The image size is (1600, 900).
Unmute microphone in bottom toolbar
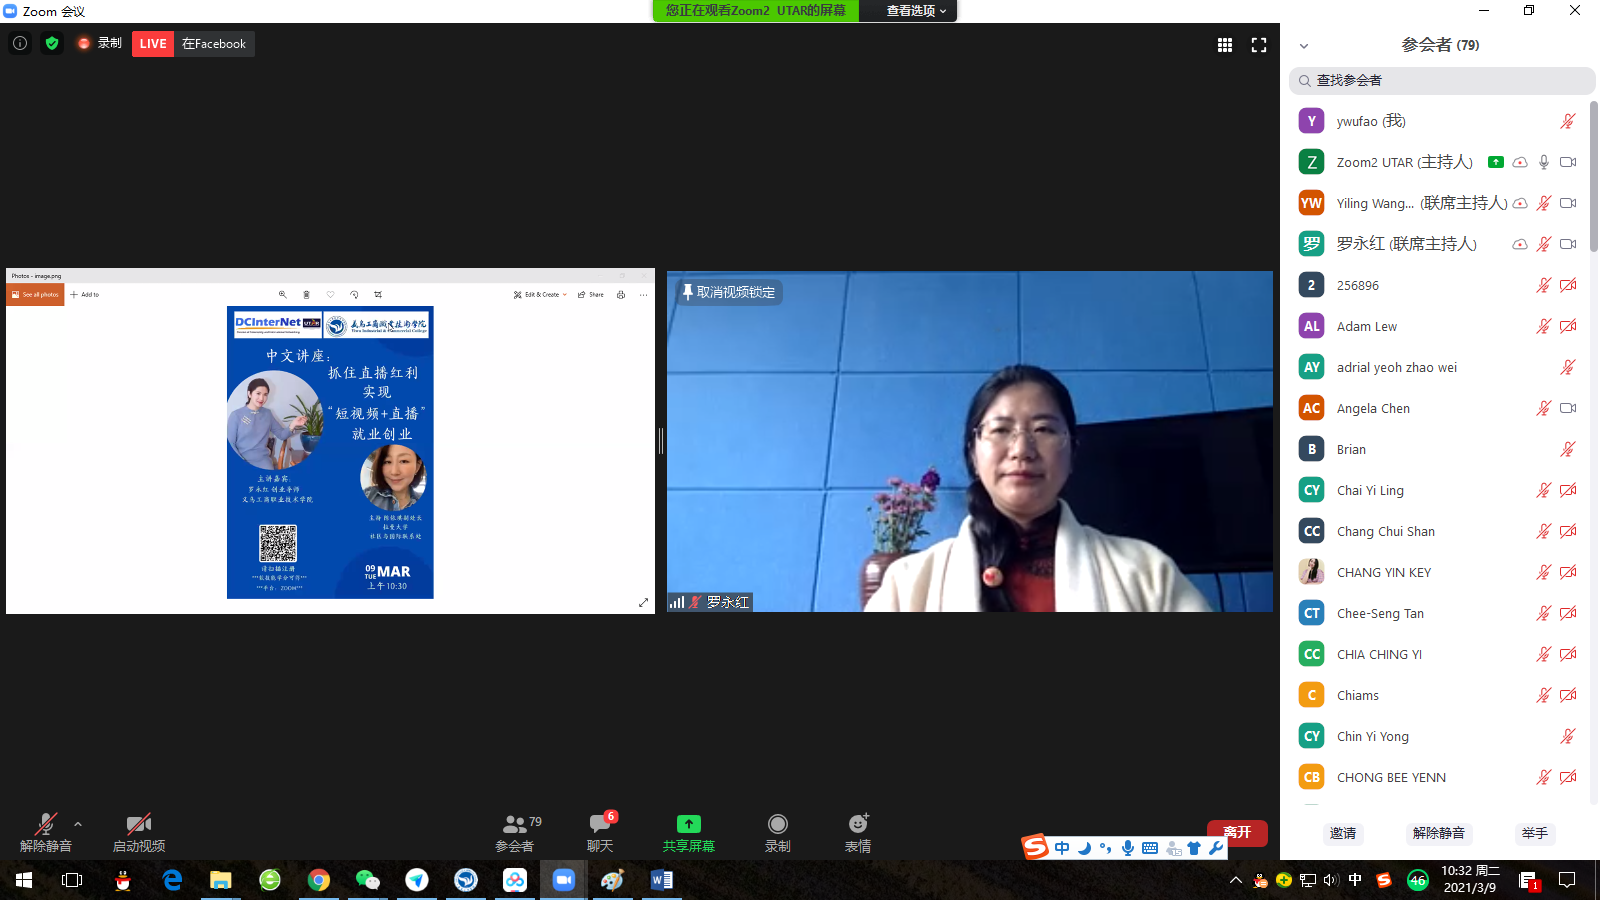pos(46,832)
